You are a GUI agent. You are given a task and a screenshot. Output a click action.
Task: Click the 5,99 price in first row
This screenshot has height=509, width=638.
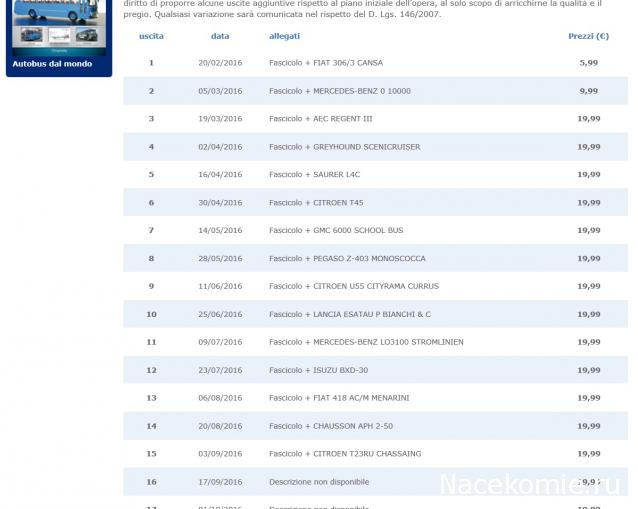click(x=588, y=63)
